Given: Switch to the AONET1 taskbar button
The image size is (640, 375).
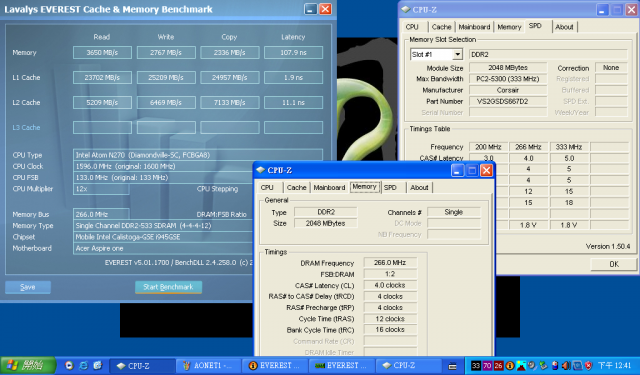Looking at the screenshot, I should tap(209, 366).
